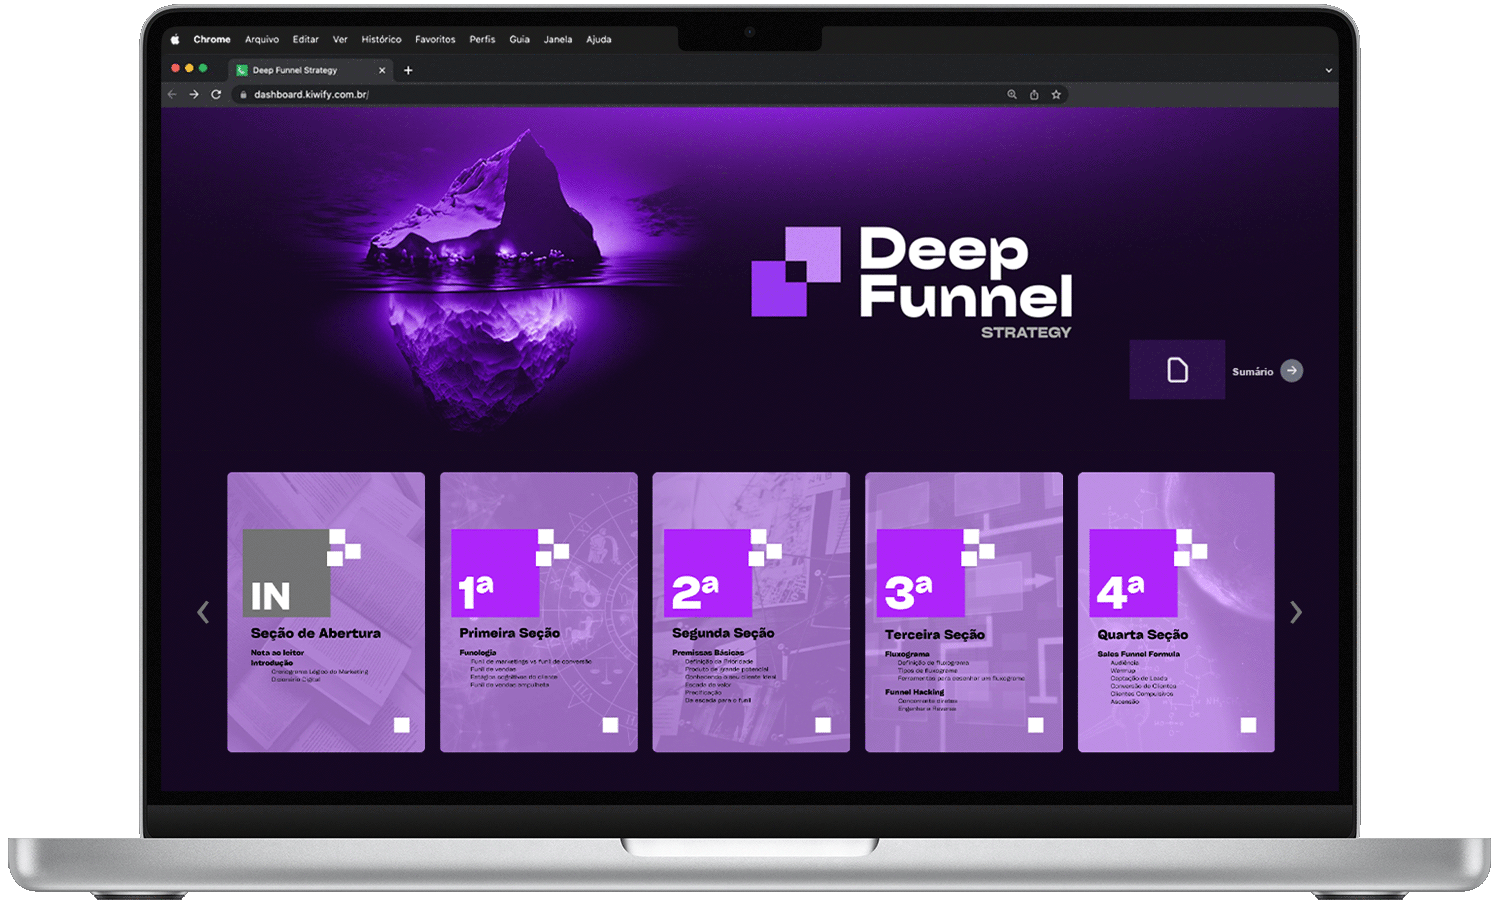This screenshot has height=904, width=1500.
Task: Open the Favoritos menu
Action: click(435, 40)
